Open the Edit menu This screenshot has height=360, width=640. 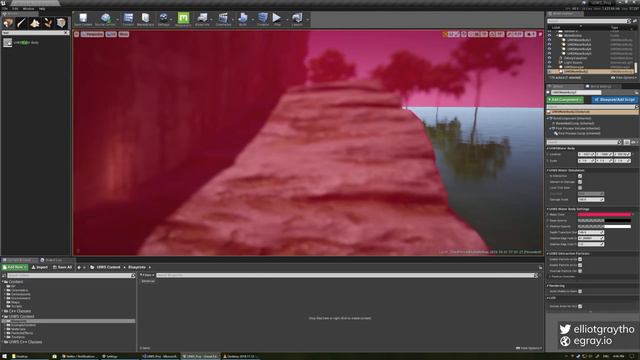[x=15, y=9]
